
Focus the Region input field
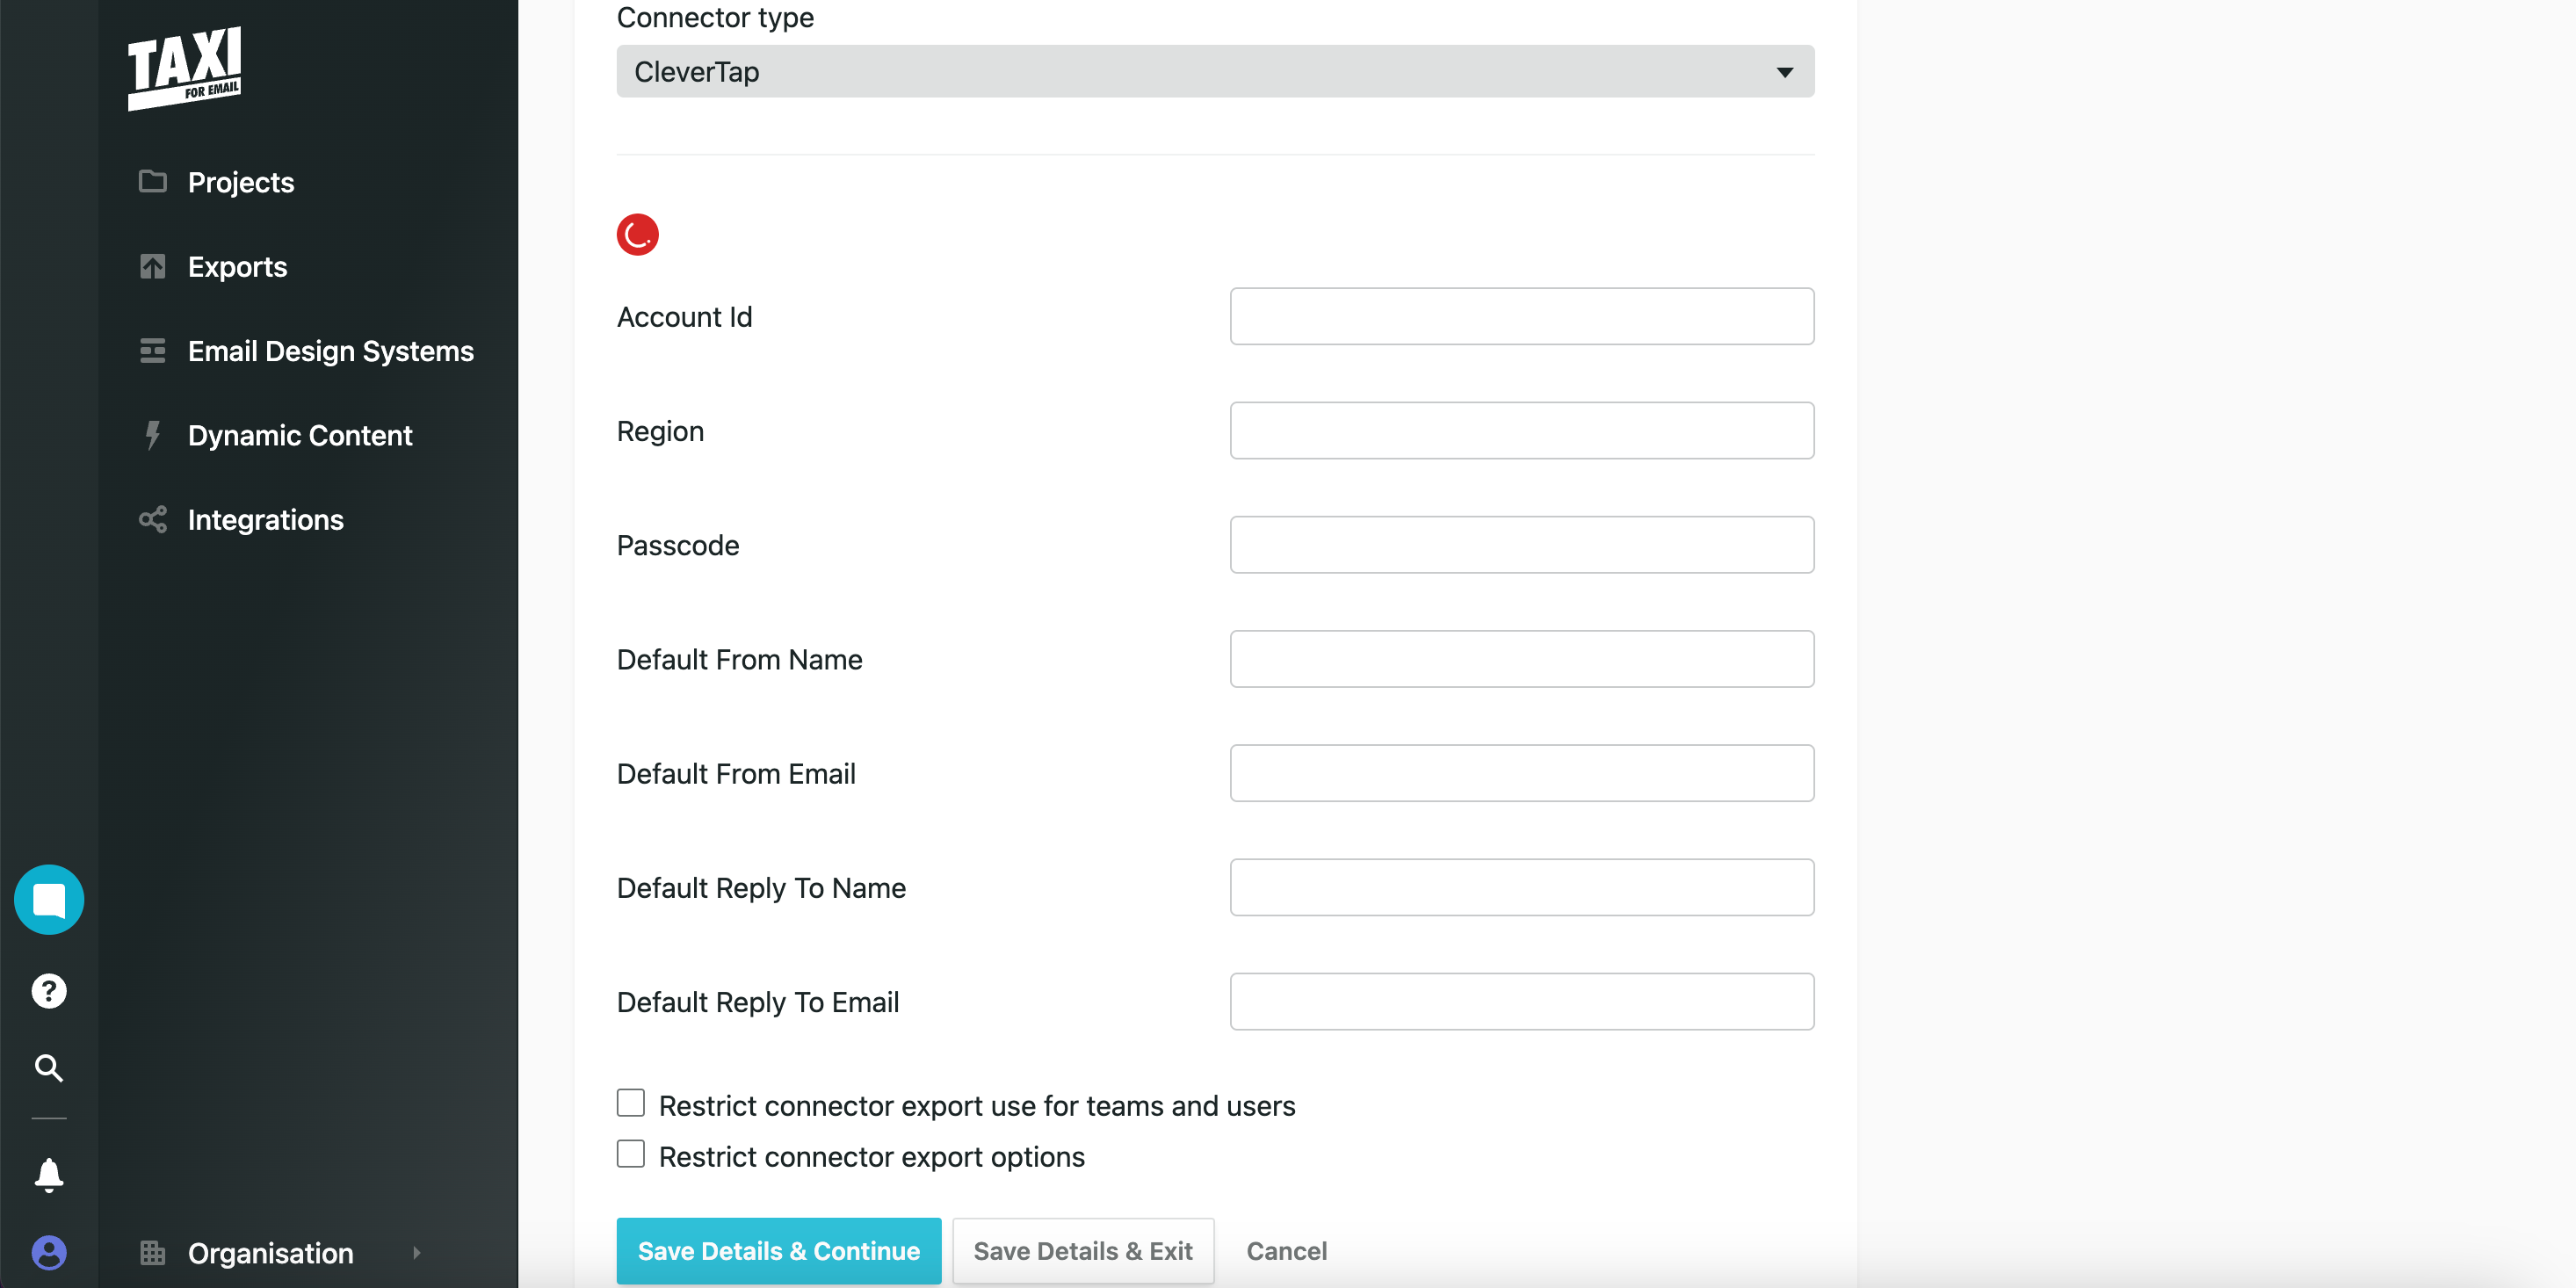(1521, 430)
